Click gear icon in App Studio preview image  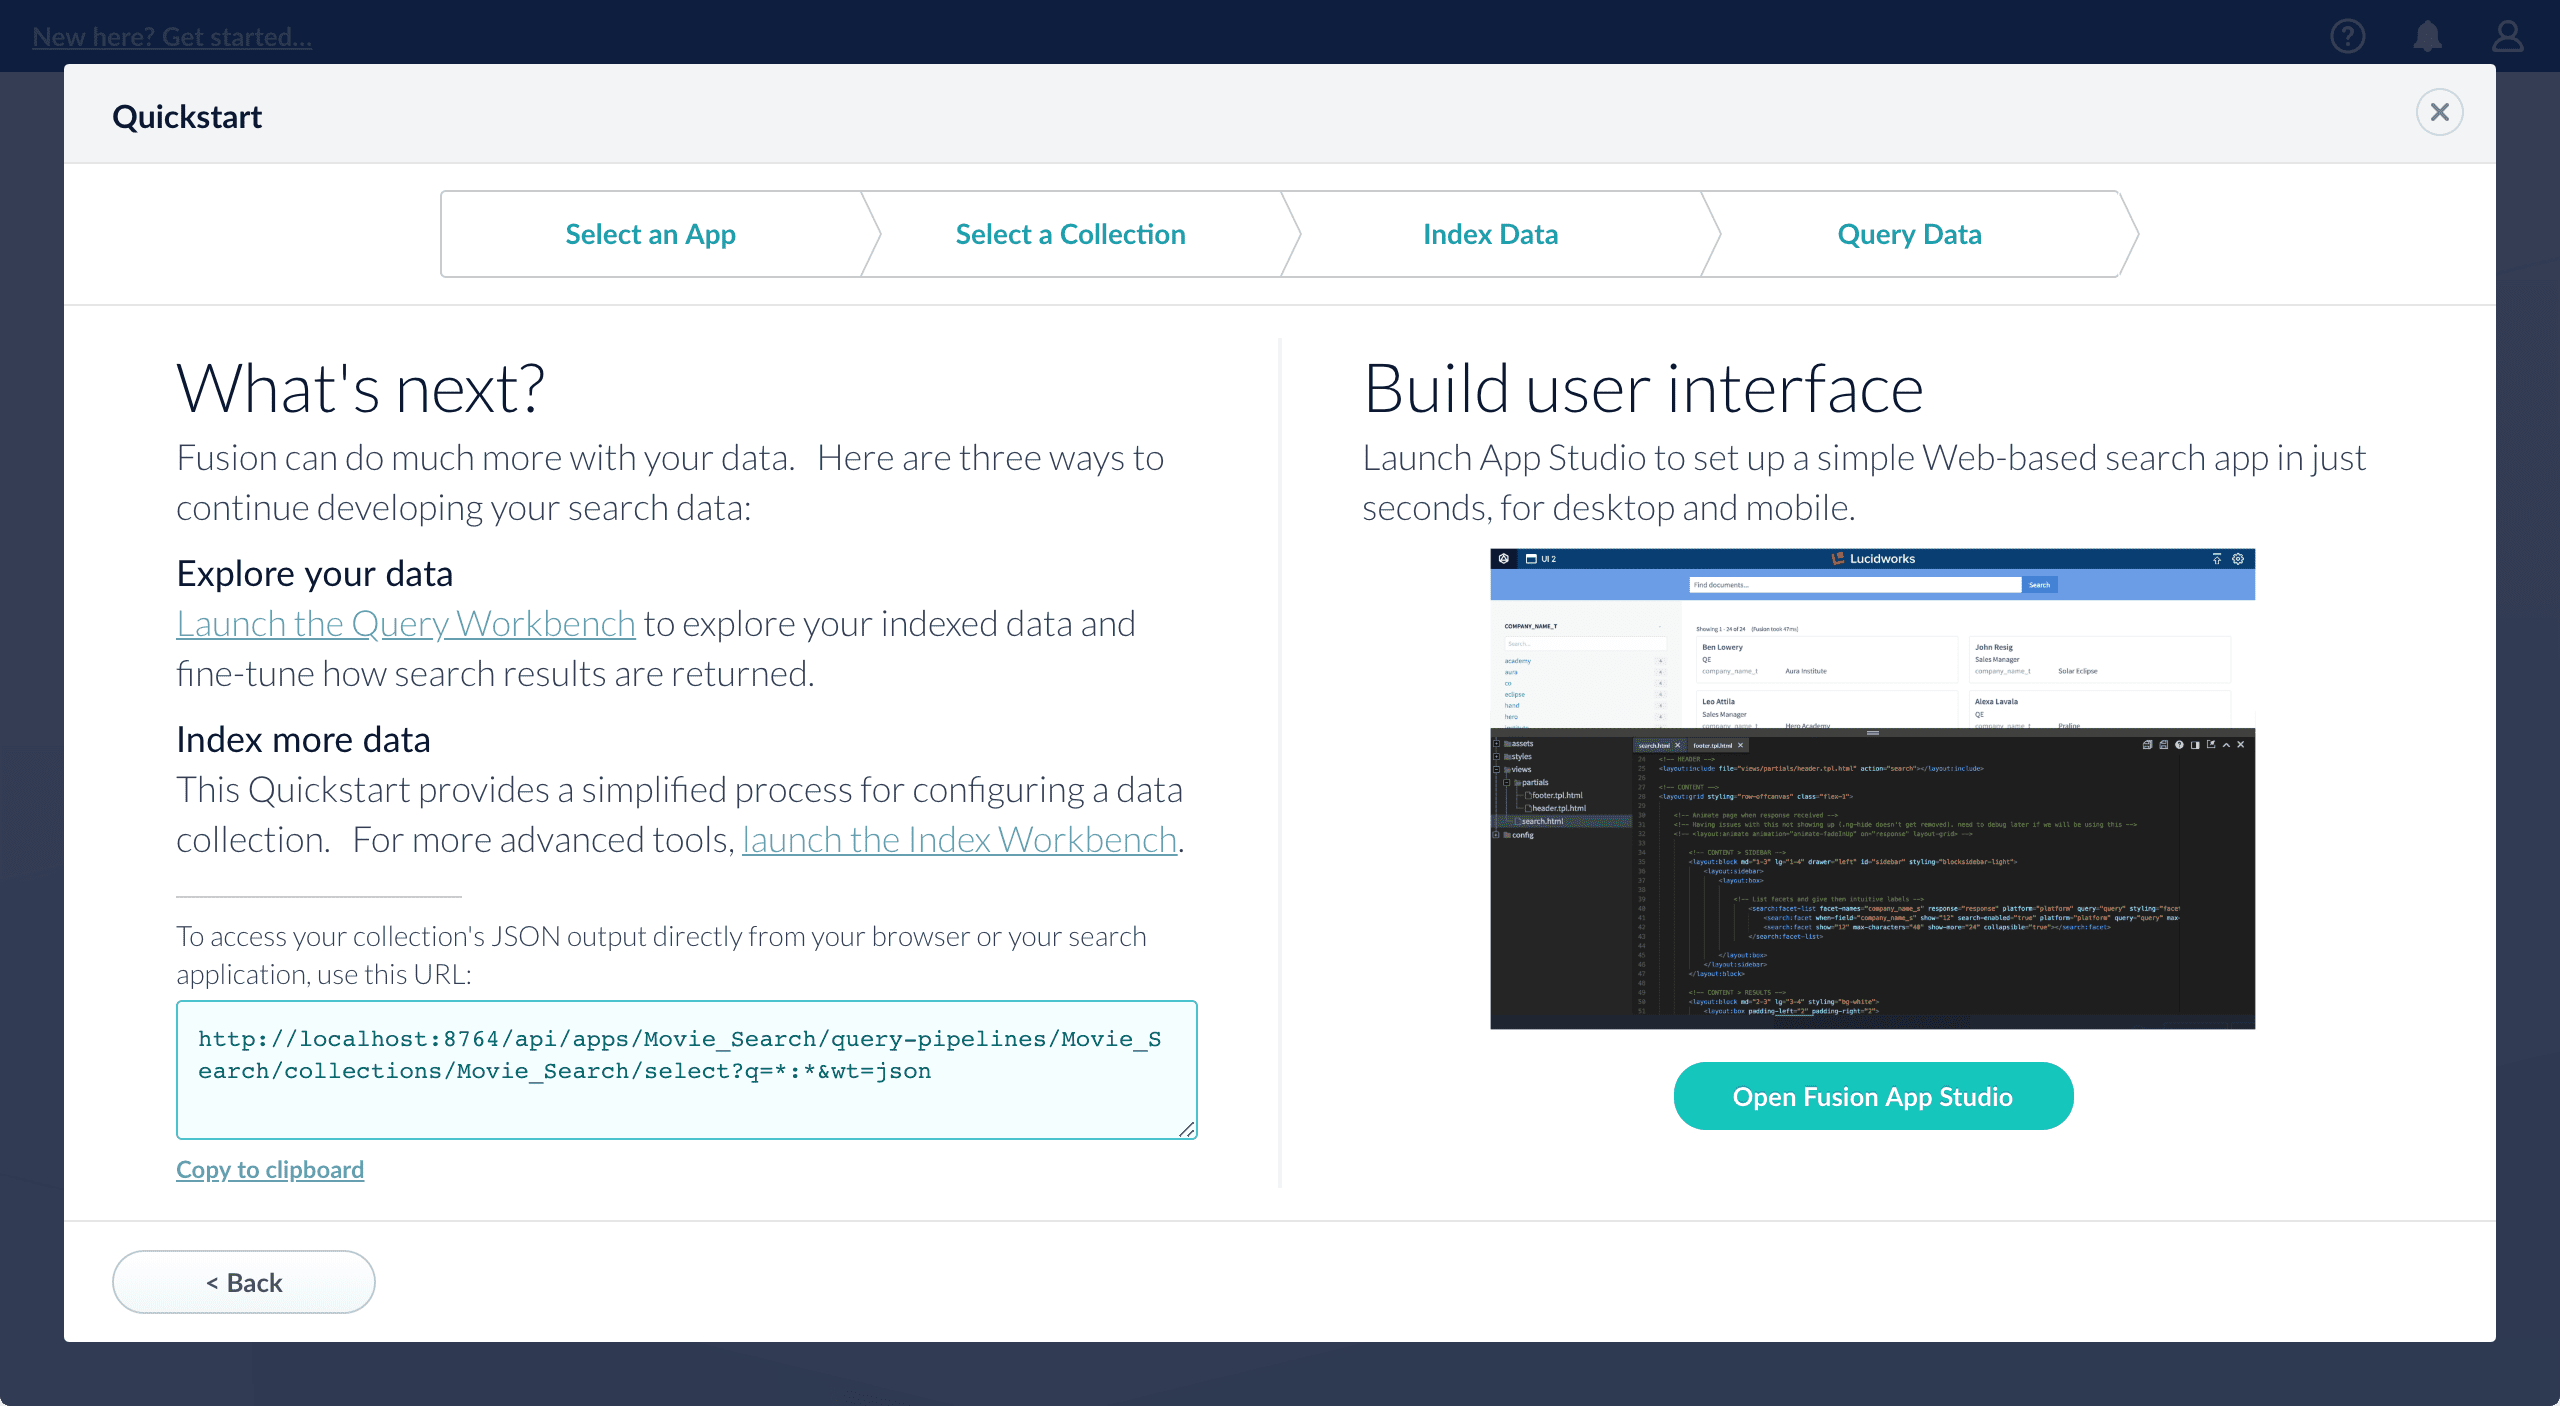coord(2238,559)
